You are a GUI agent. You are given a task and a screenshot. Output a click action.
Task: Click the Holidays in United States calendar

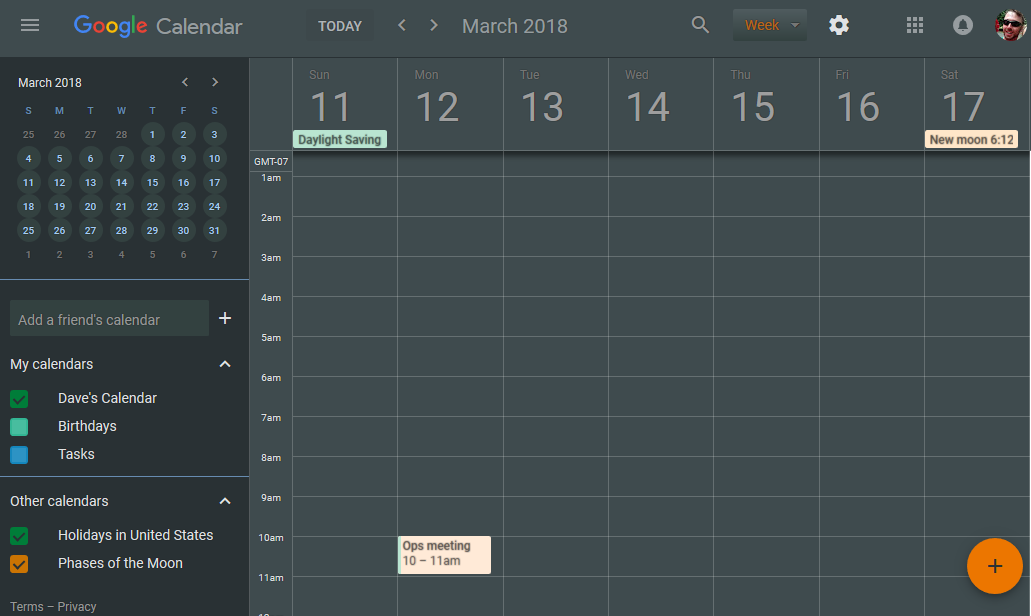[135, 535]
